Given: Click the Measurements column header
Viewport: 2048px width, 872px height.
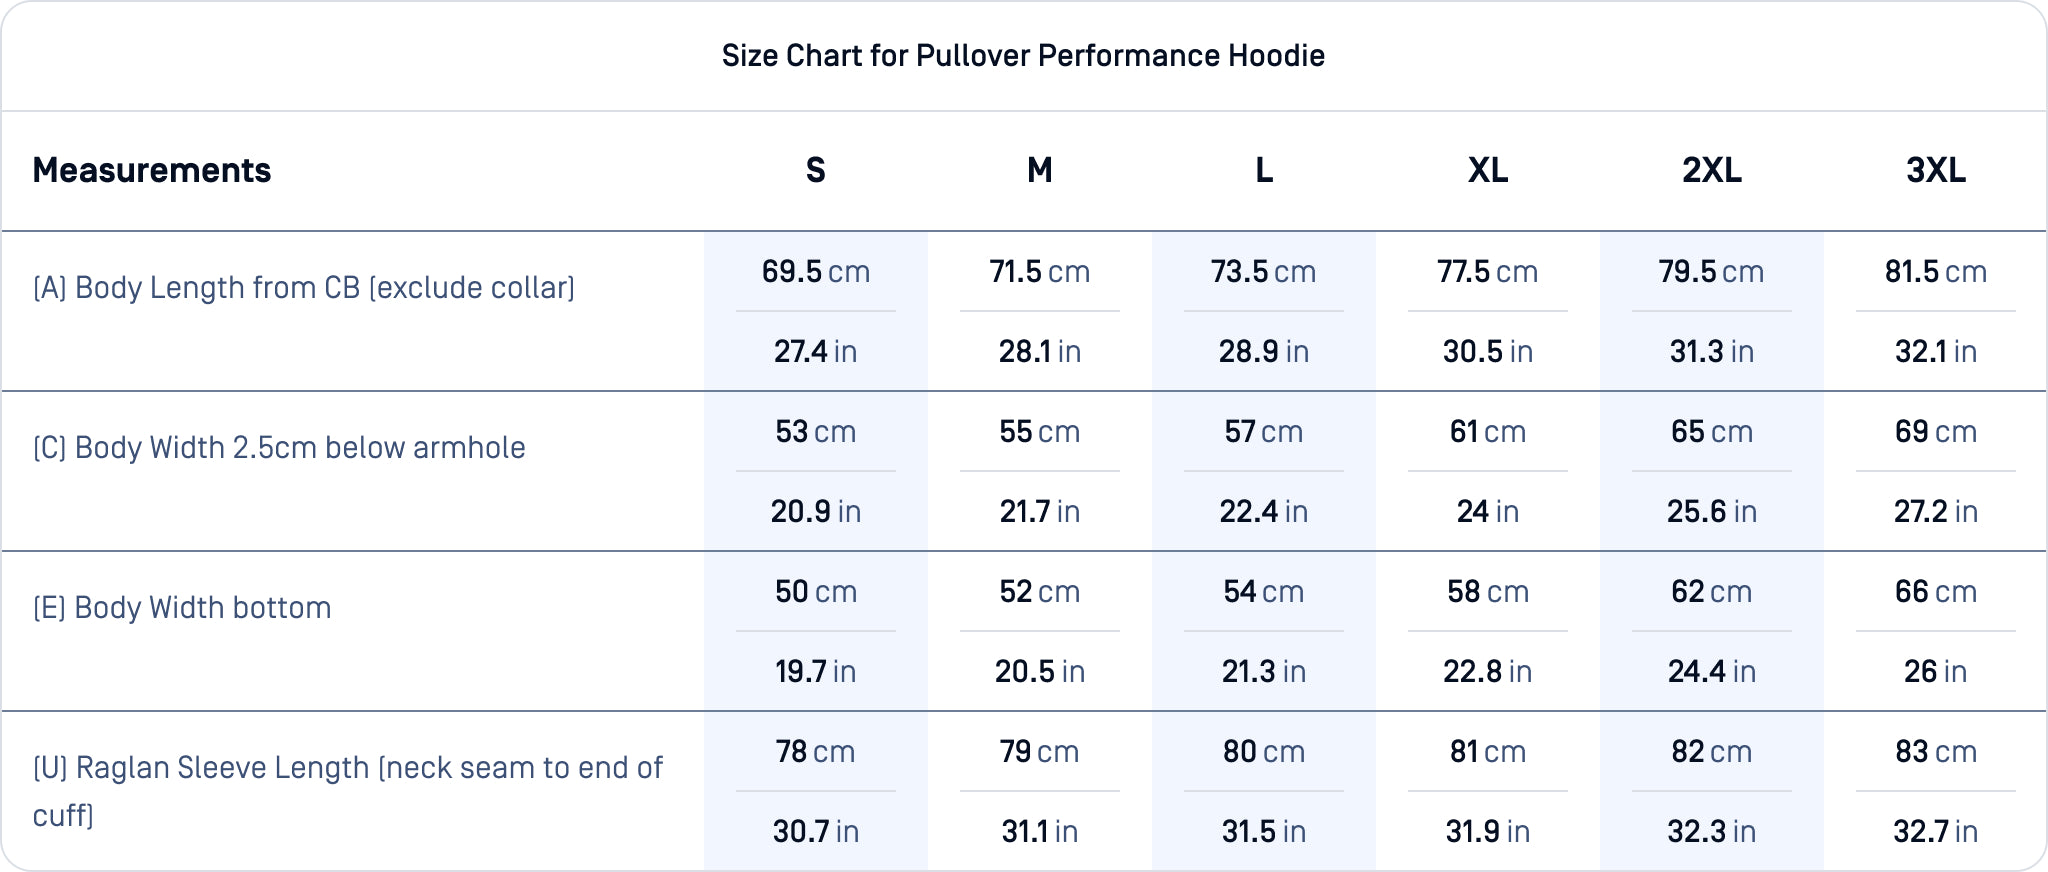Looking at the screenshot, I should pos(152,170).
